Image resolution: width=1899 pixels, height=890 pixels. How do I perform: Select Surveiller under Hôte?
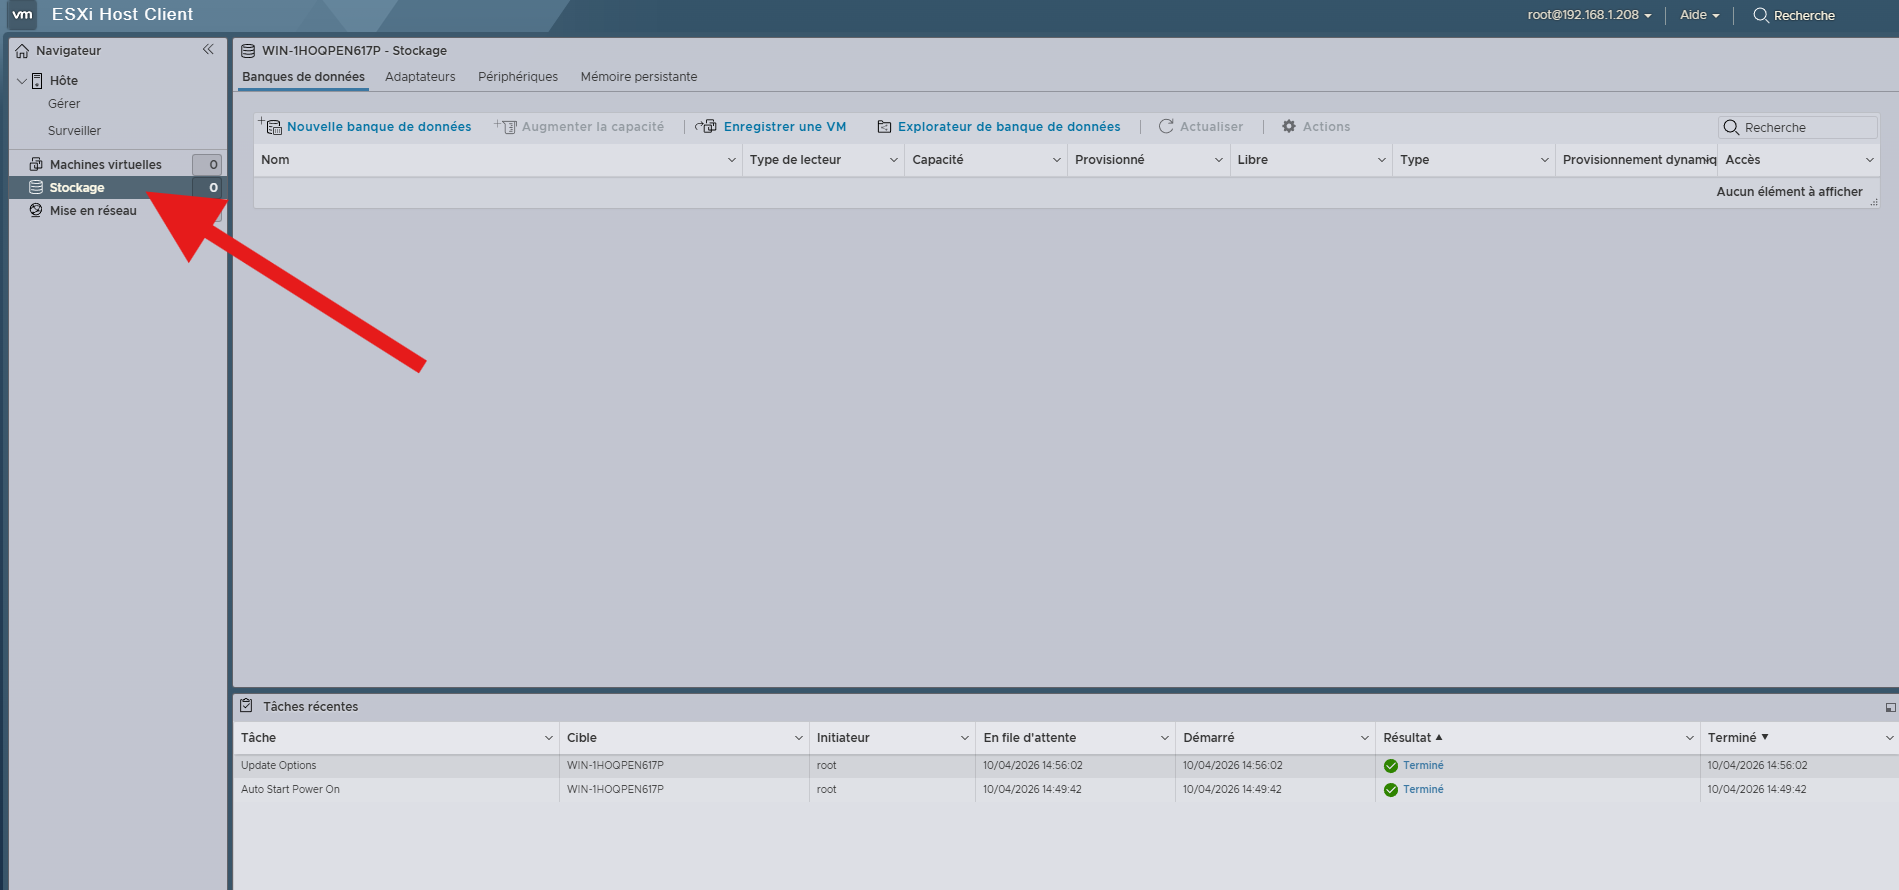75,131
